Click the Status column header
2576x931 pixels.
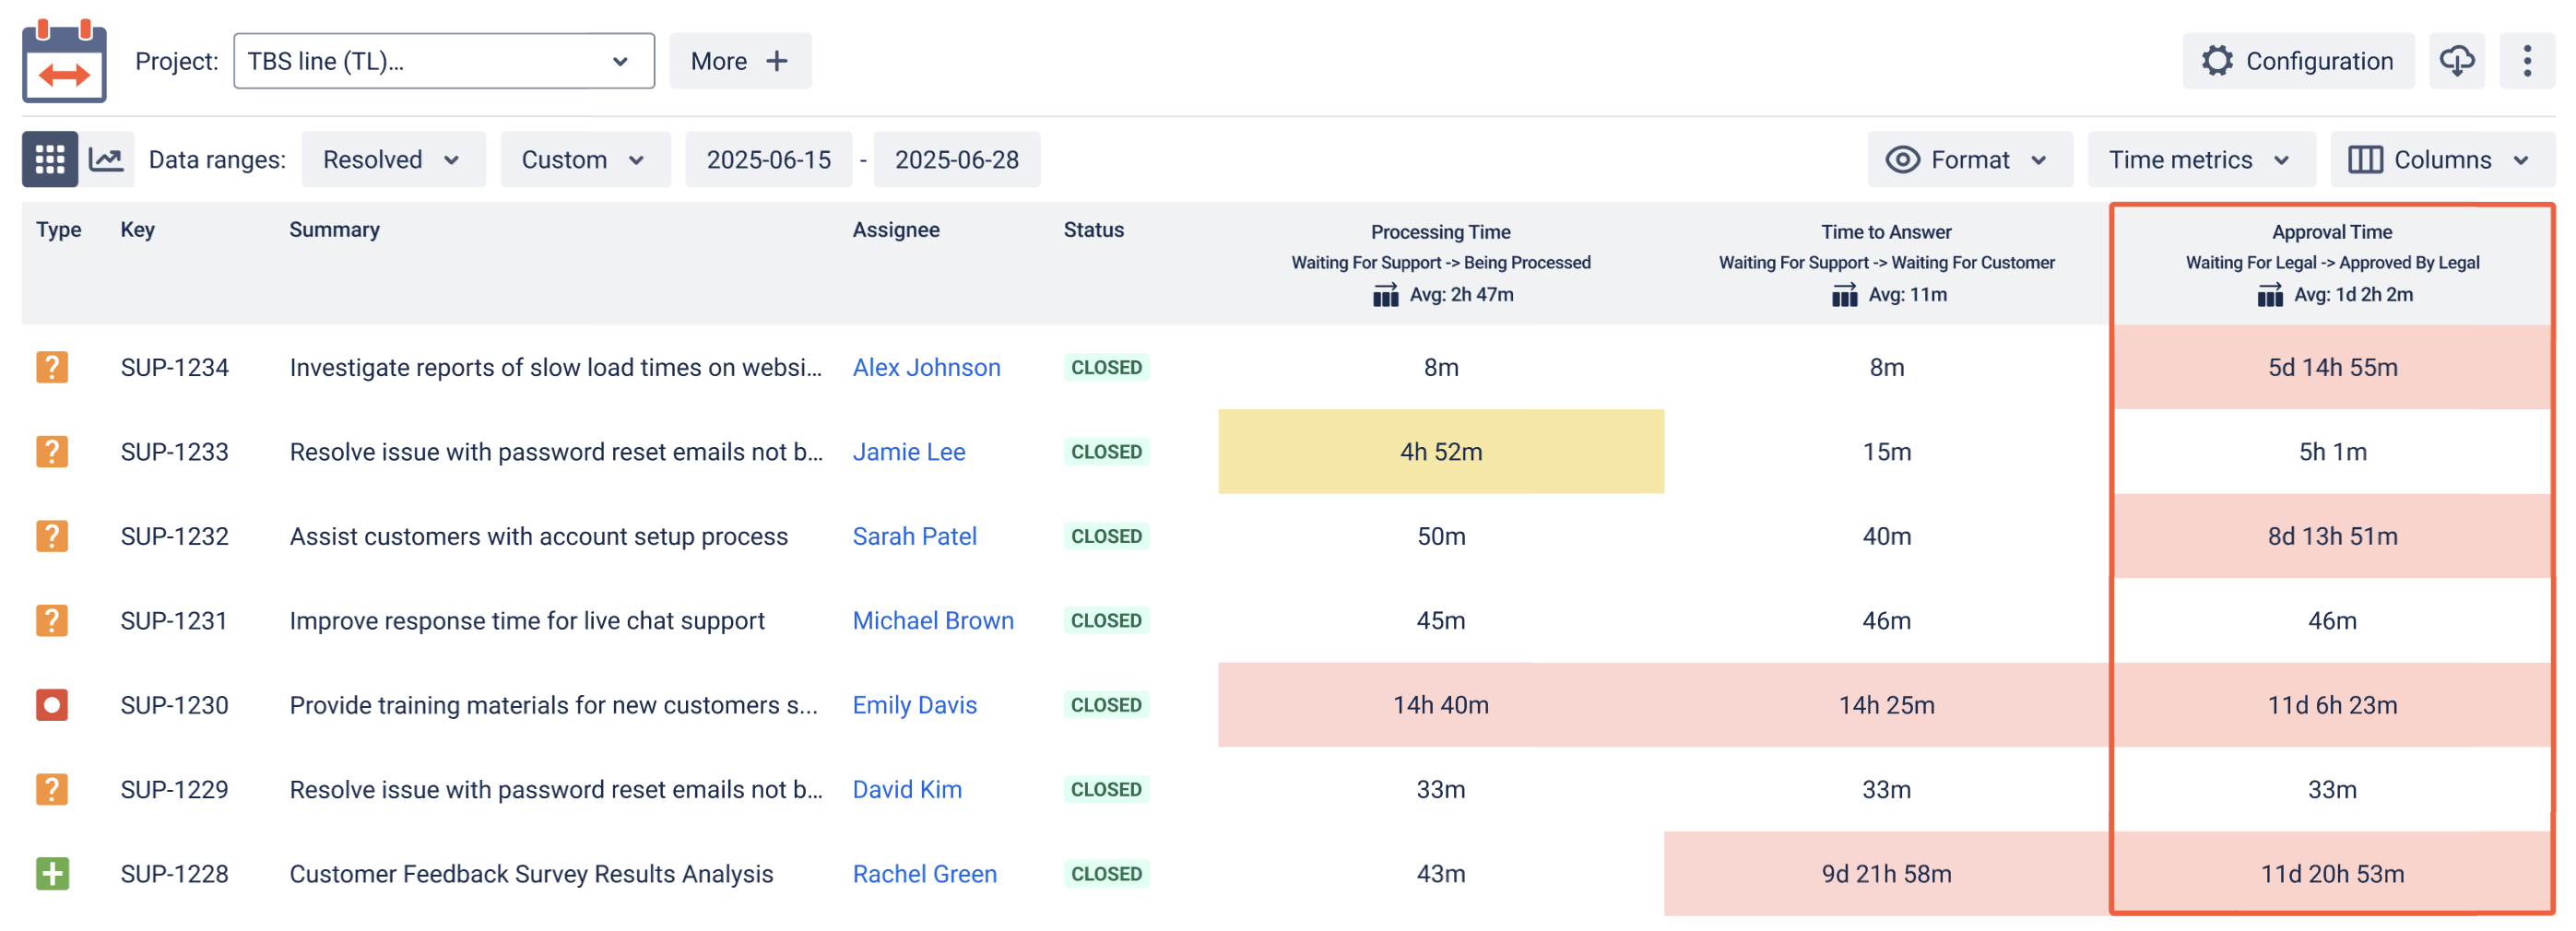[x=1093, y=229]
